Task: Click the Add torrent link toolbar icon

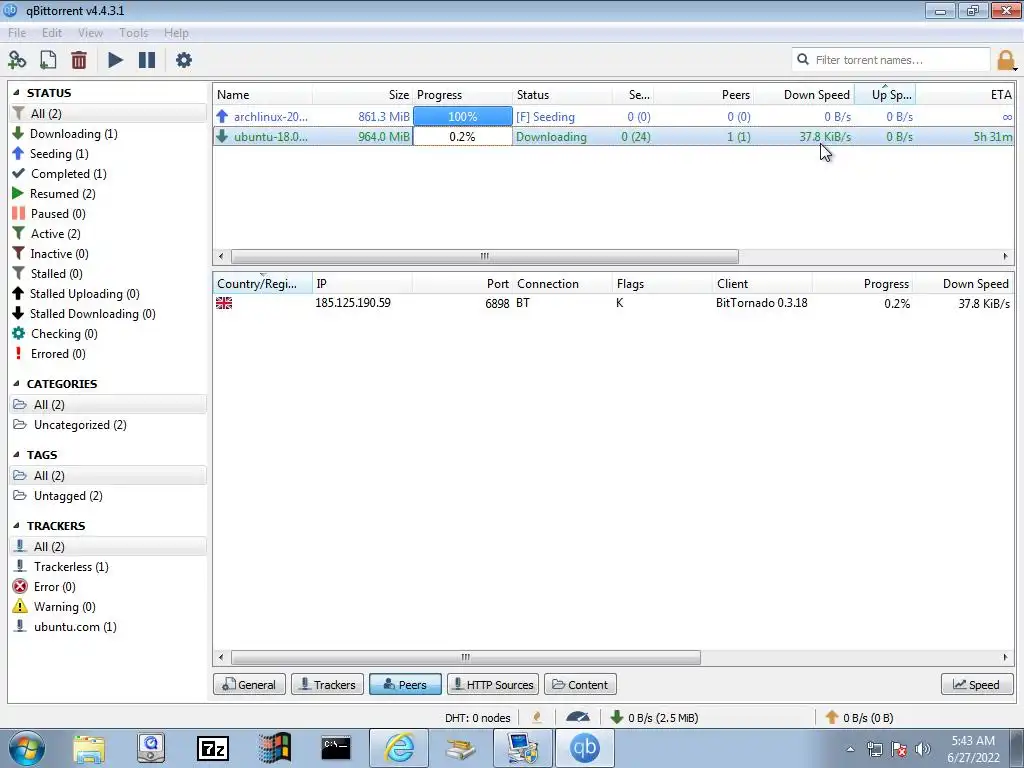Action: [17, 60]
